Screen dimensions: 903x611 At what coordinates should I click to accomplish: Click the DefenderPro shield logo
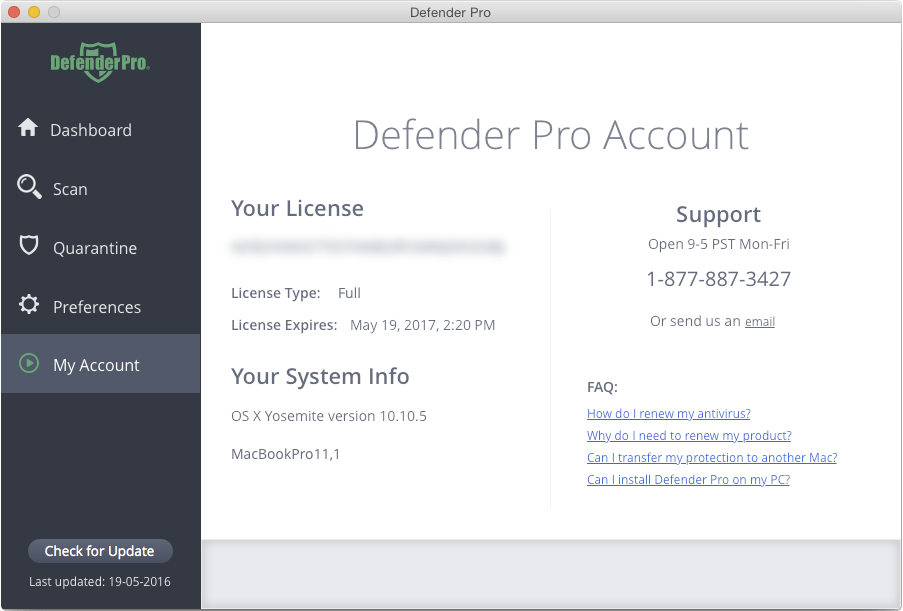(x=100, y=62)
